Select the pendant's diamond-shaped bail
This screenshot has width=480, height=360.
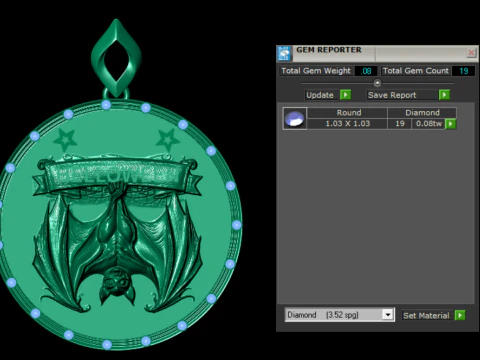(x=116, y=58)
